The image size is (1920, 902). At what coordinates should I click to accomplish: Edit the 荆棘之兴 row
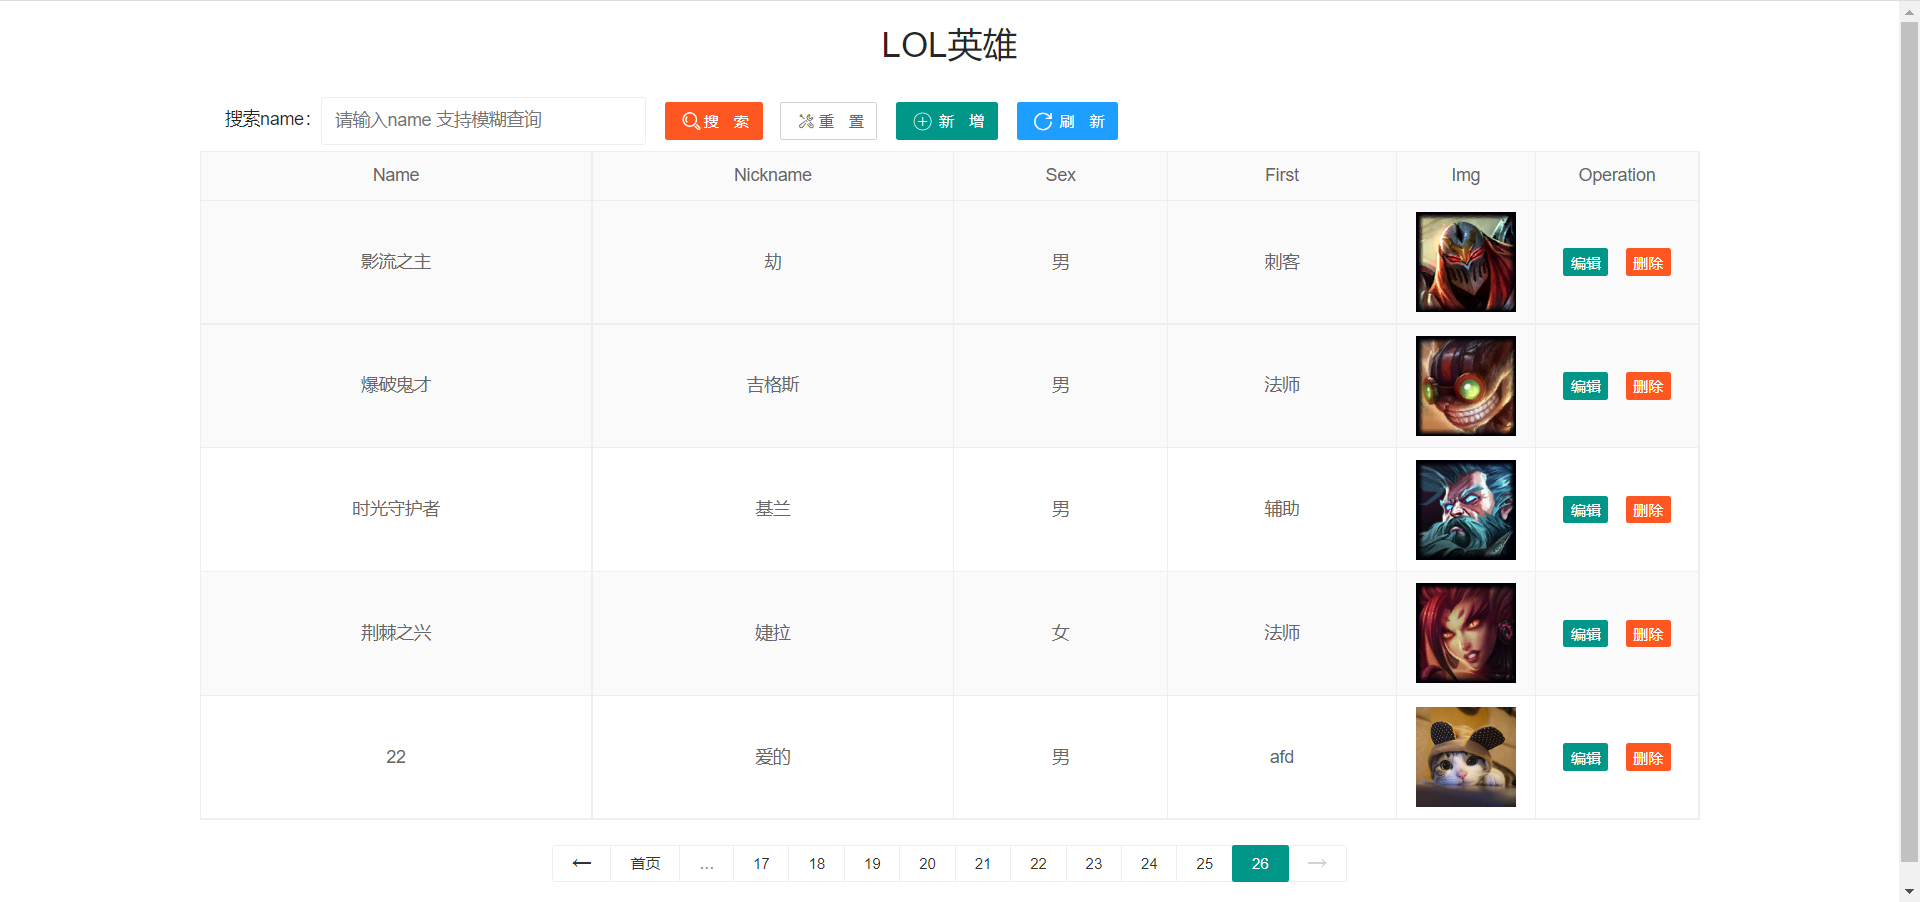(x=1585, y=634)
